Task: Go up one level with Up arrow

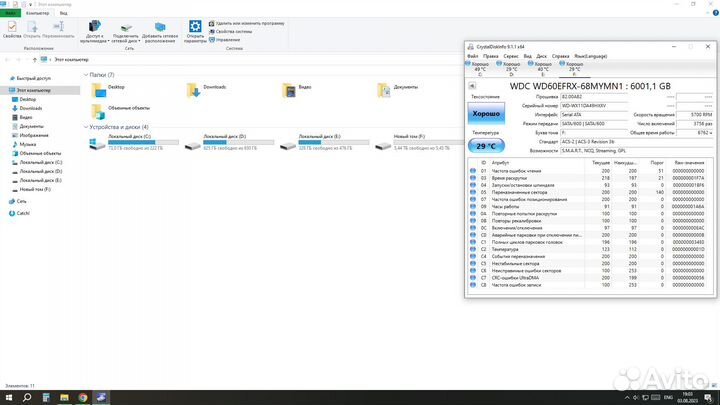Action: point(34,60)
